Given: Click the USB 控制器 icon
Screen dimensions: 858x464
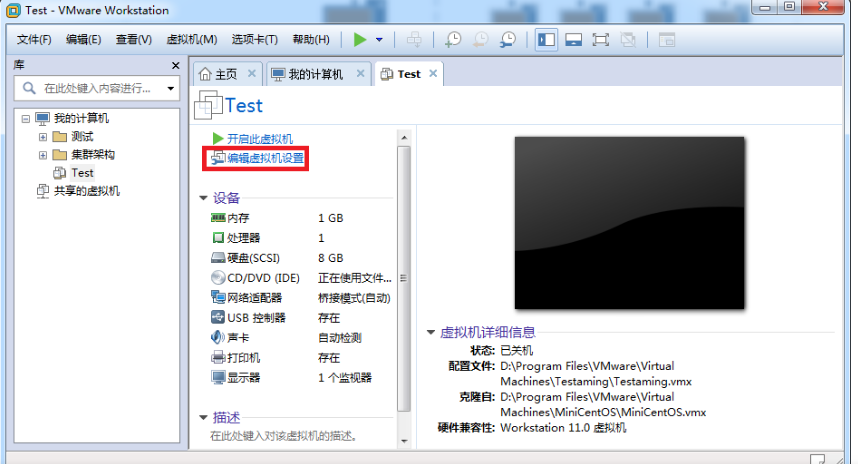Looking at the screenshot, I should click(x=218, y=317).
